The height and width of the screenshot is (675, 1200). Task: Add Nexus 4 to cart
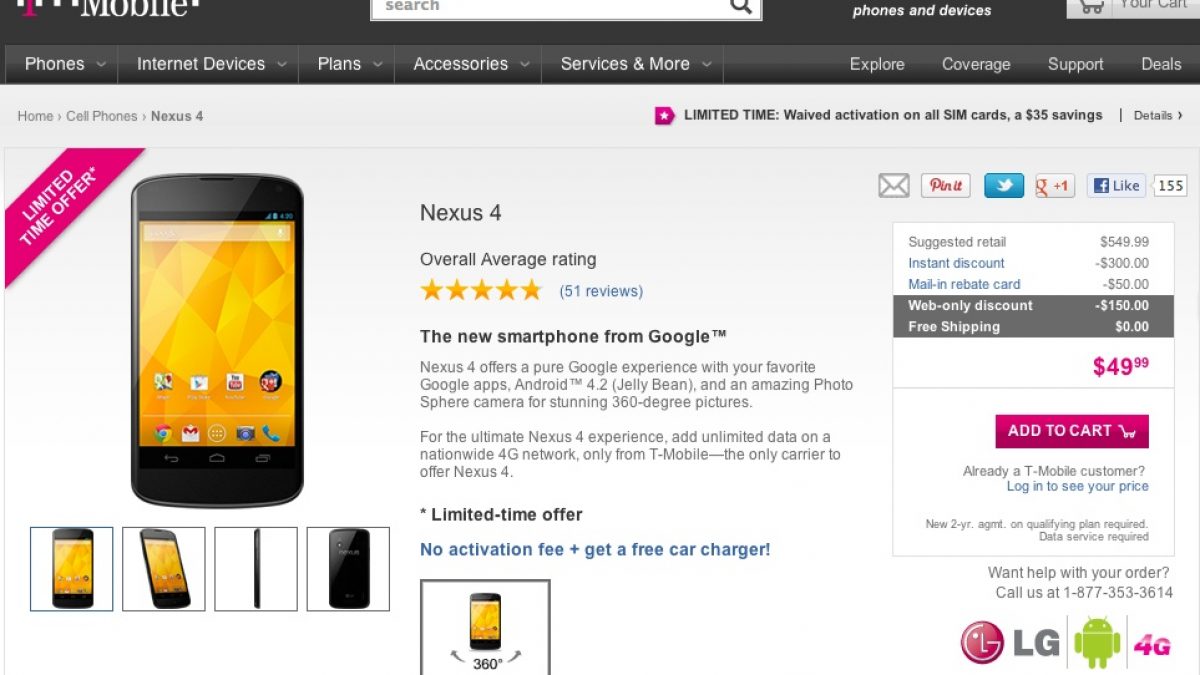[1071, 431]
